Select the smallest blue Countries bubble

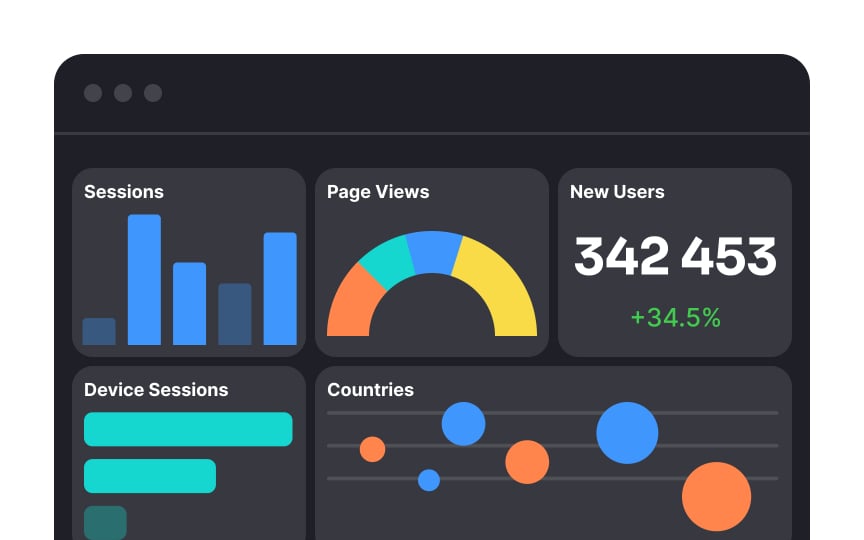tap(429, 480)
